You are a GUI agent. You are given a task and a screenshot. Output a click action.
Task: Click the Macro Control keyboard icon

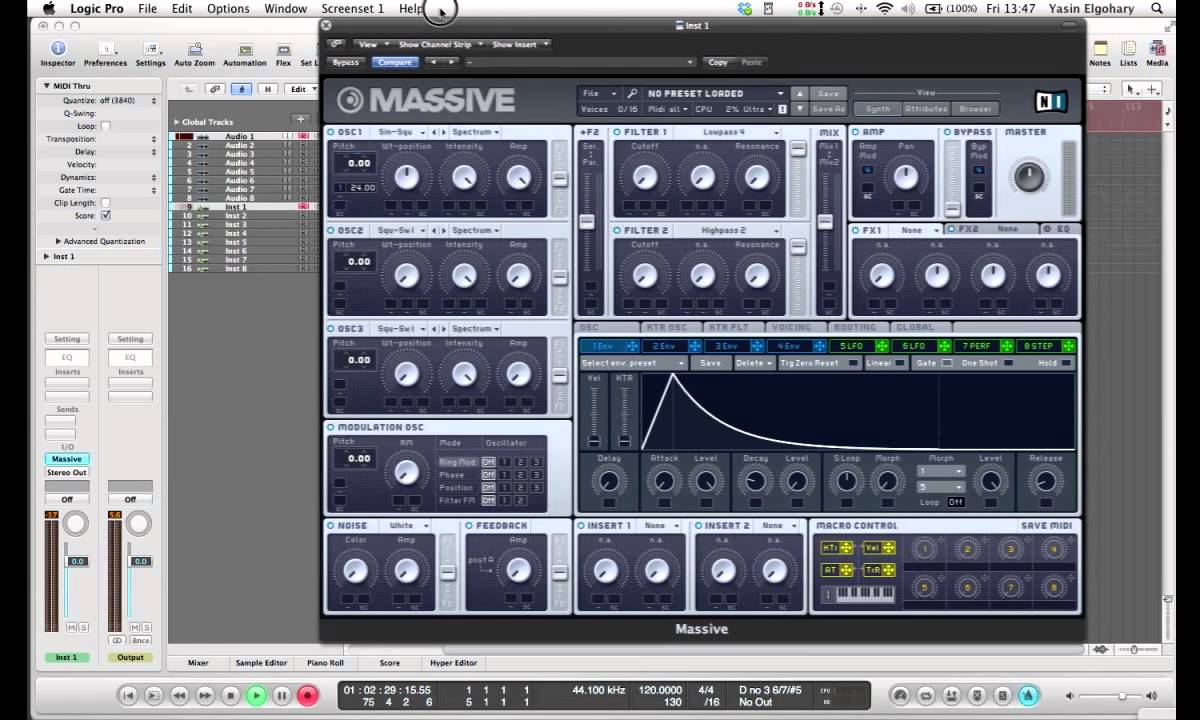858,594
